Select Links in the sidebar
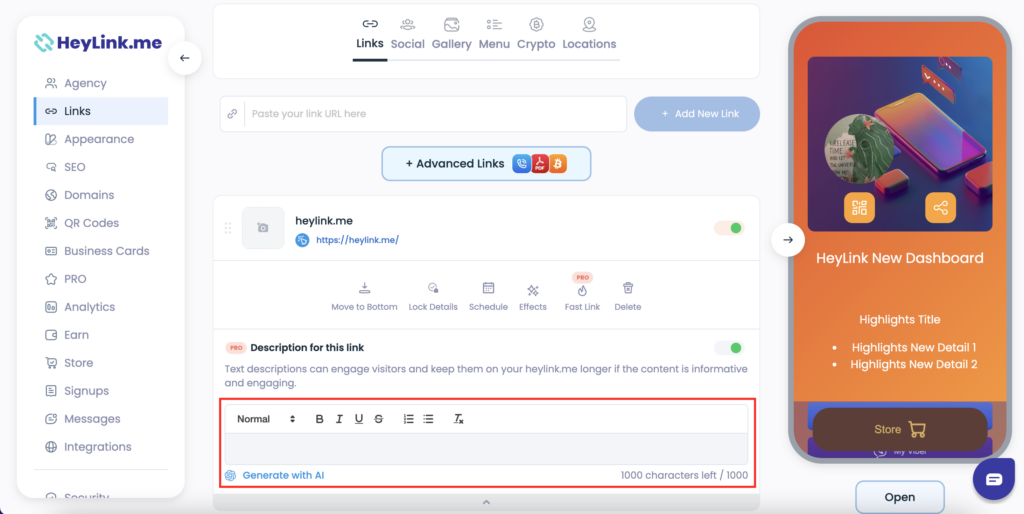Viewport: 1024px width, 514px height. pyautogui.click(x=101, y=111)
